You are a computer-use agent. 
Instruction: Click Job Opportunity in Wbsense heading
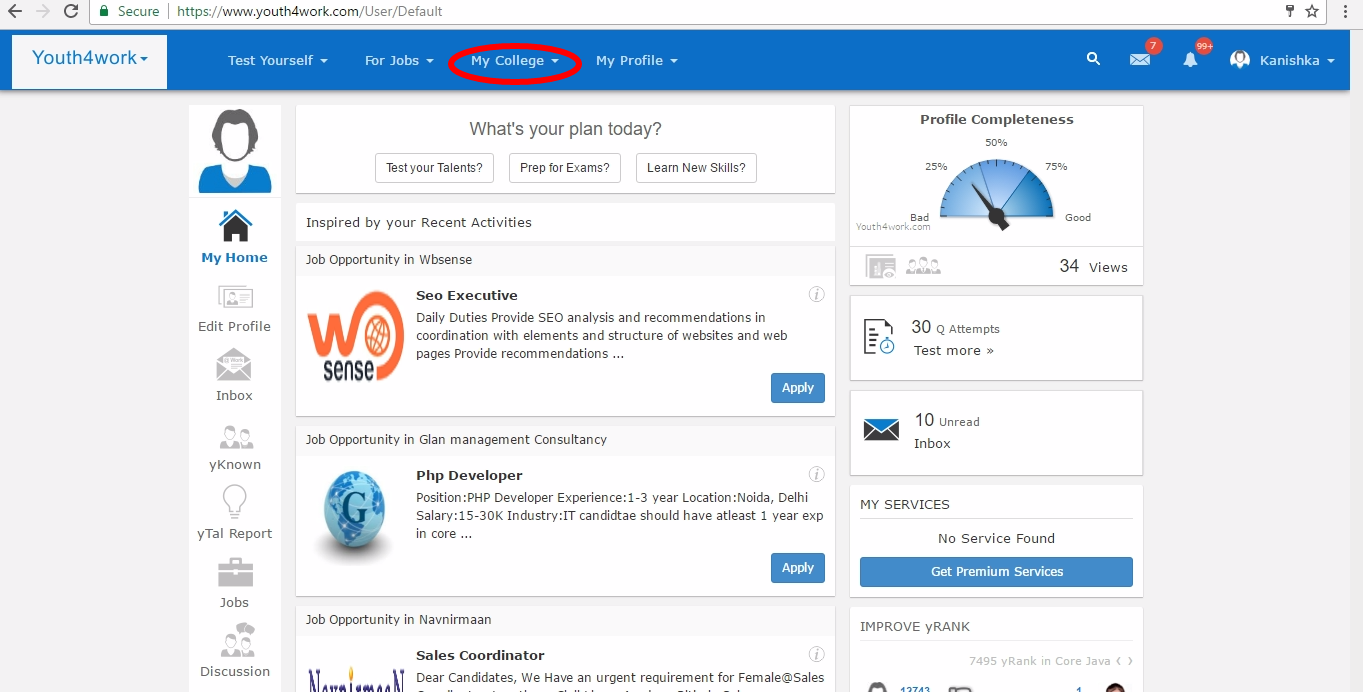389,259
